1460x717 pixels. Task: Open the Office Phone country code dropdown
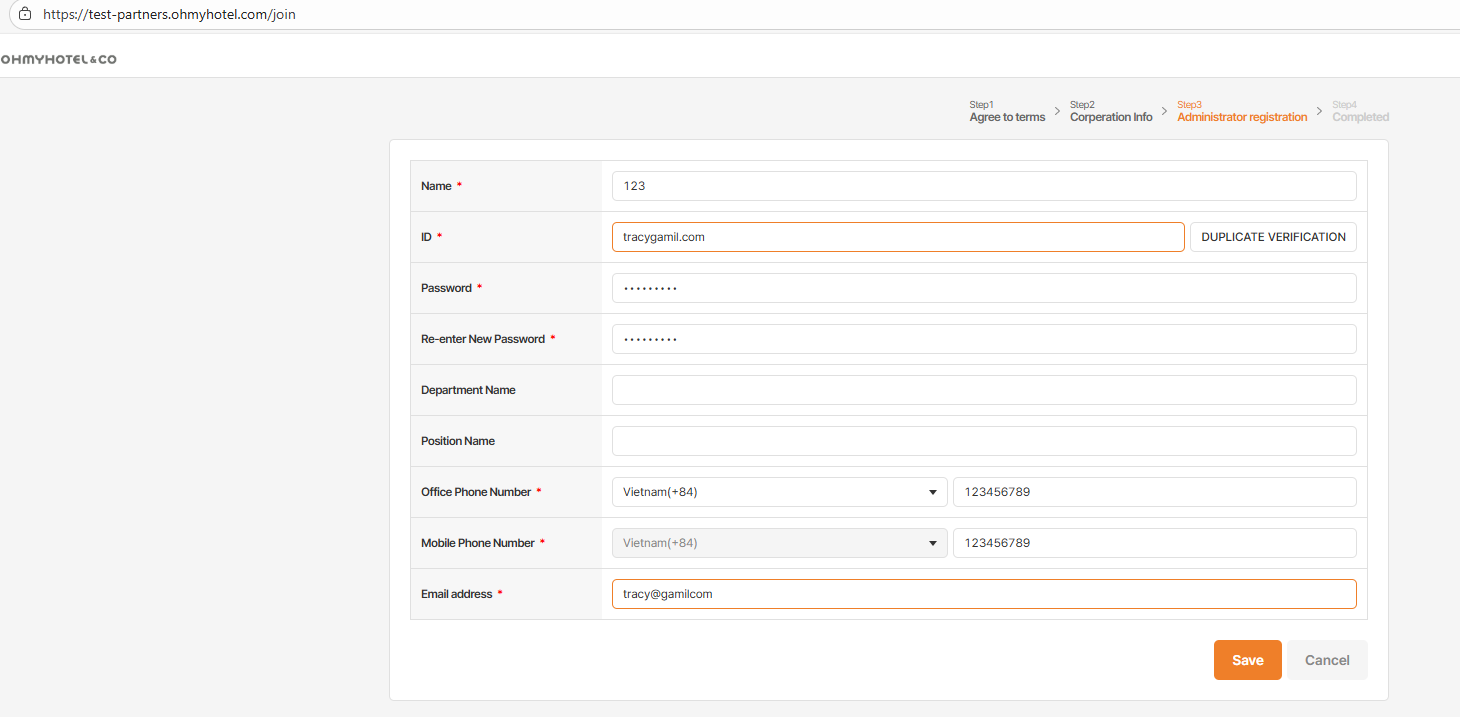point(779,492)
